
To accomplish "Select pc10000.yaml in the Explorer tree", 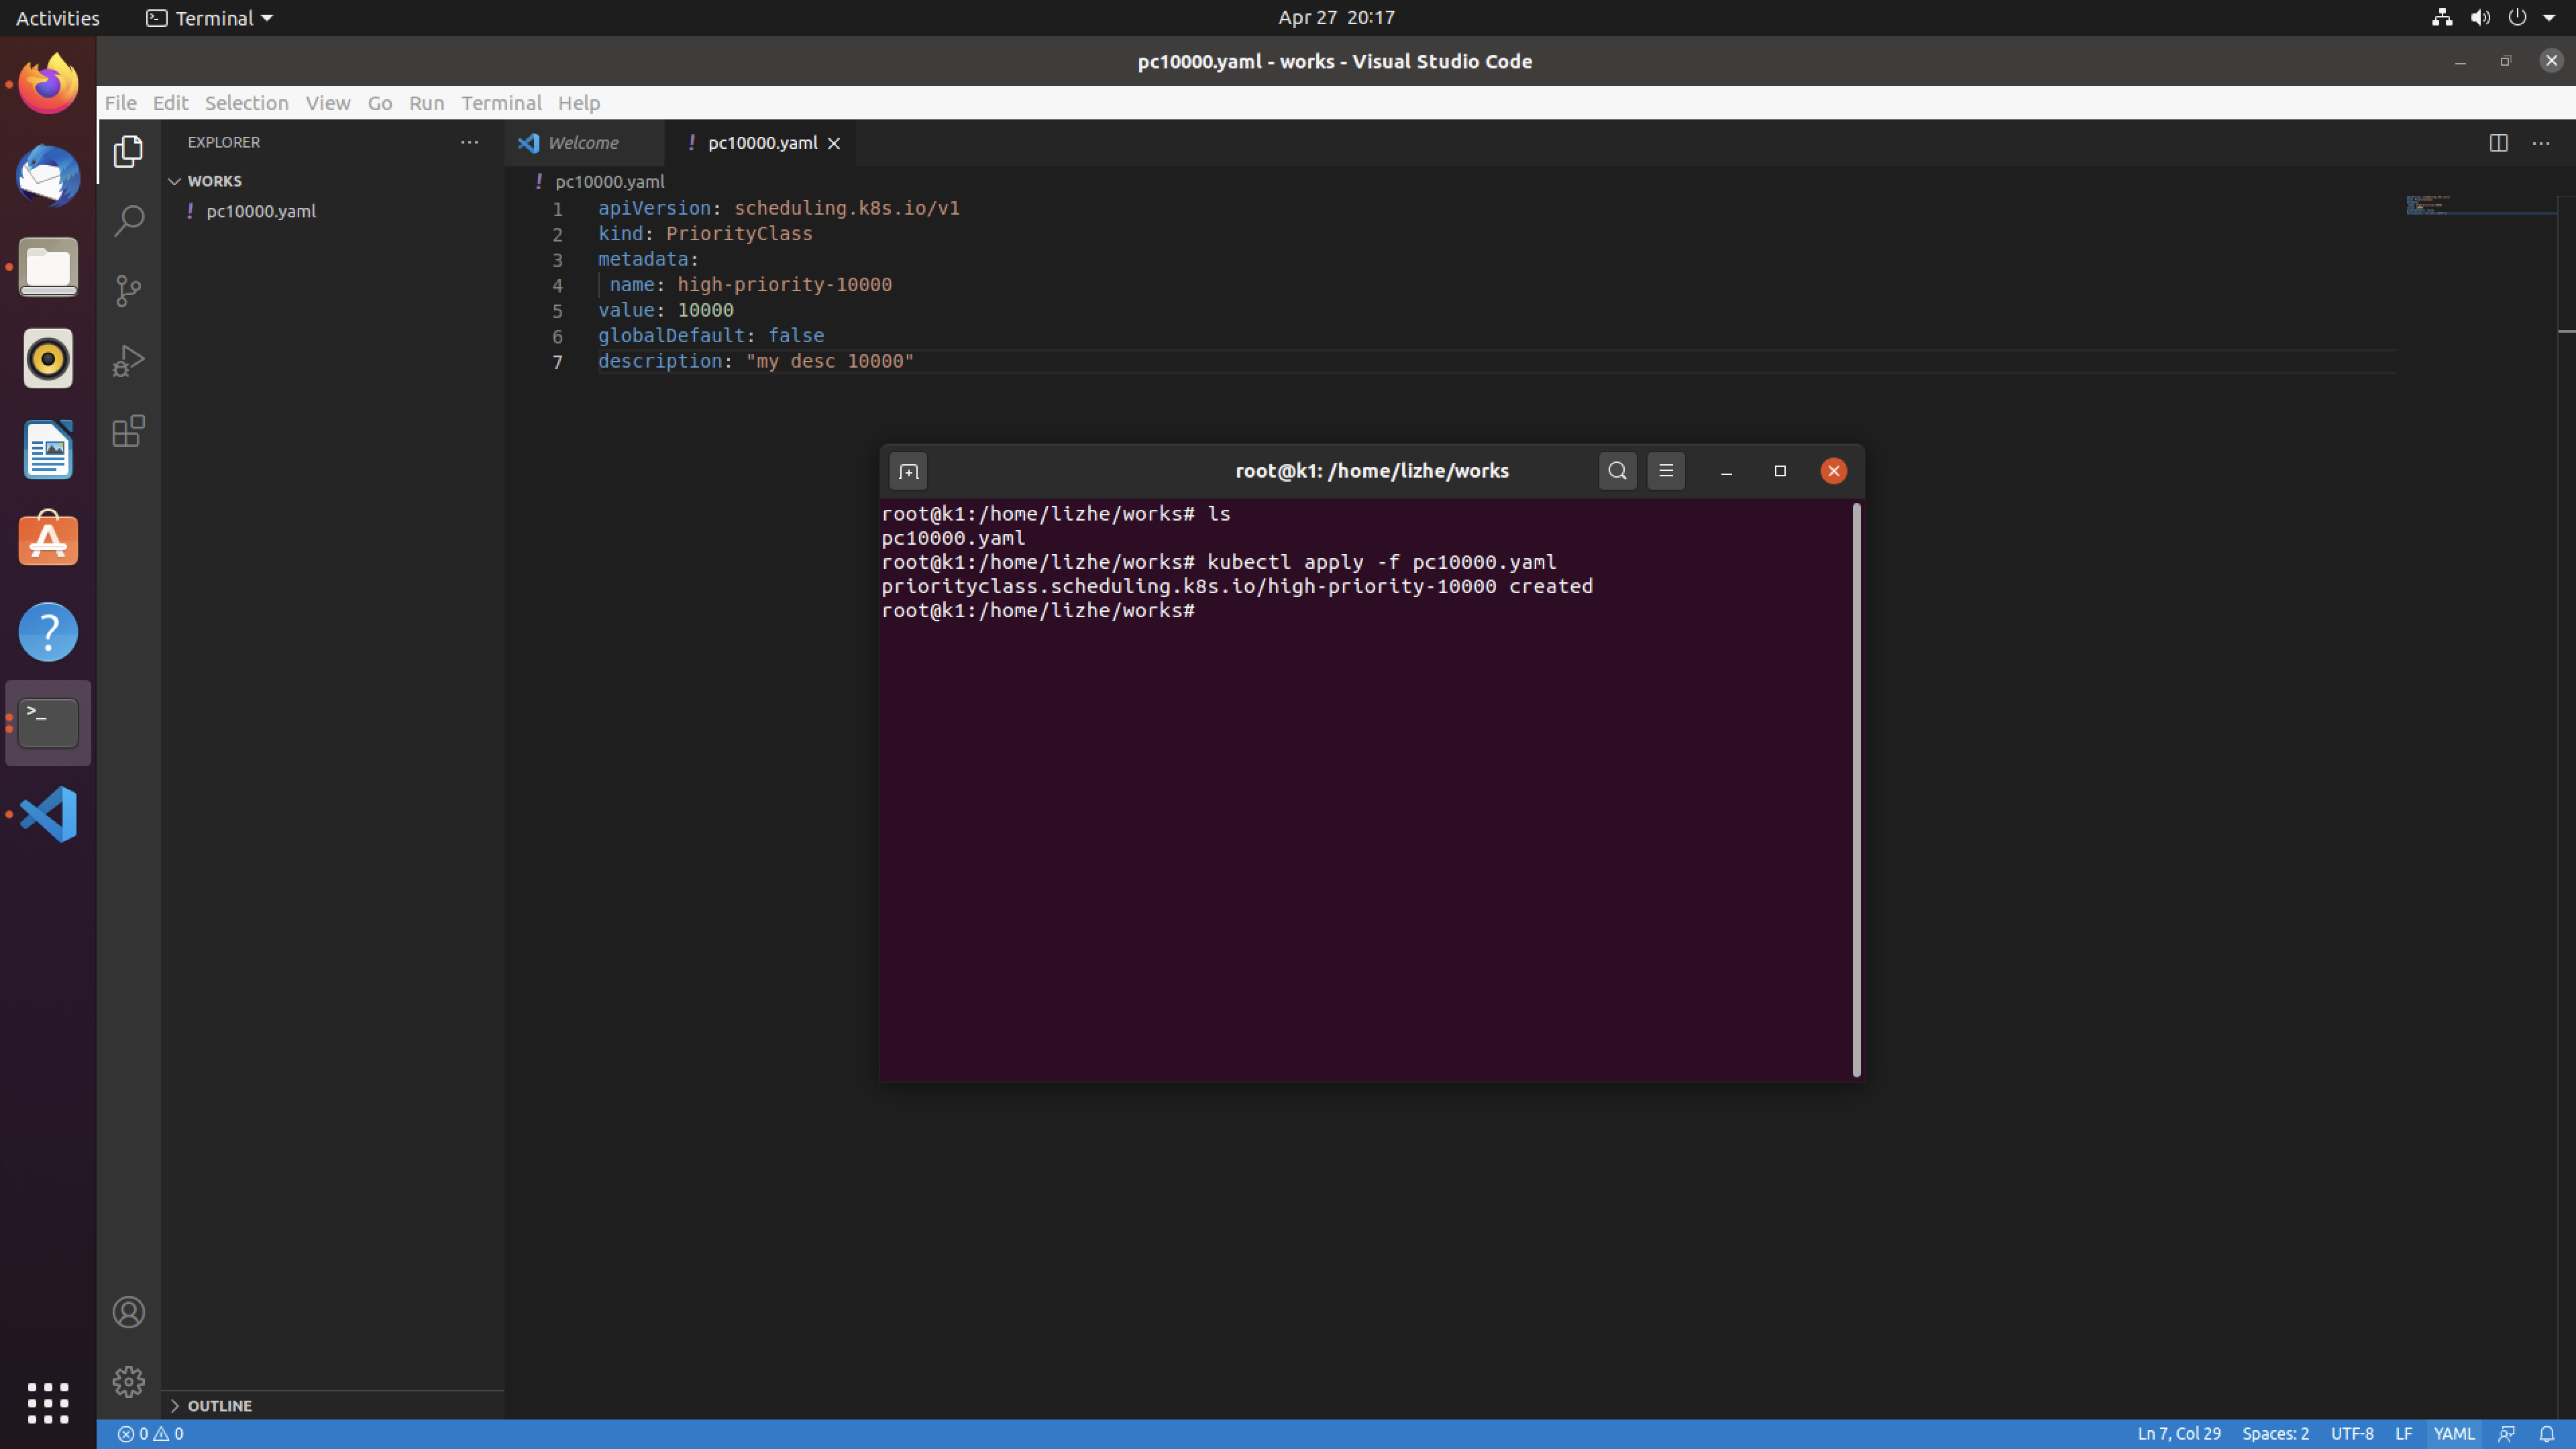I will pyautogui.click(x=261, y=211).
